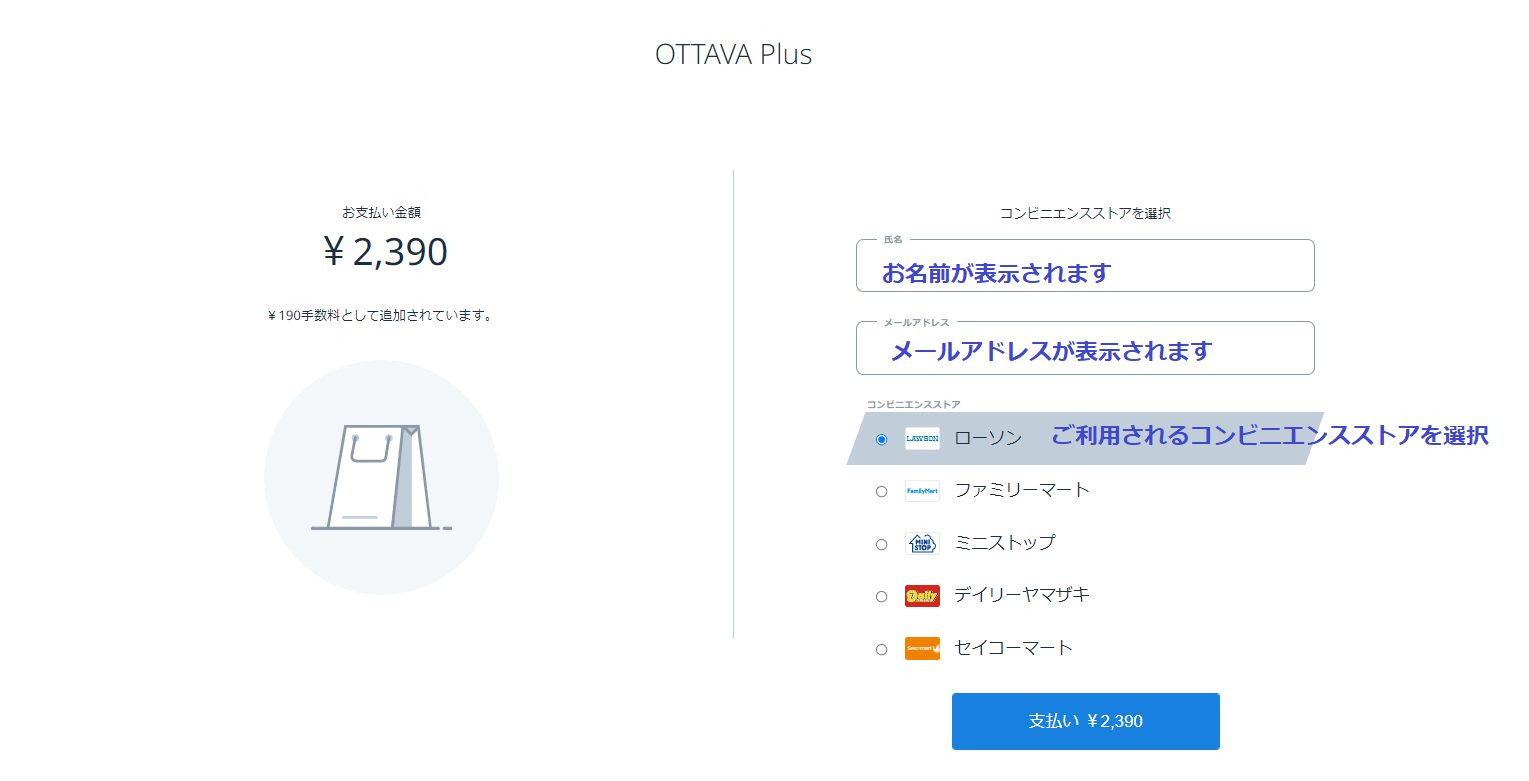Click the FamilyMart logo icon
This screenshot has width=1529, height=781.
click(x=922, y=491)
